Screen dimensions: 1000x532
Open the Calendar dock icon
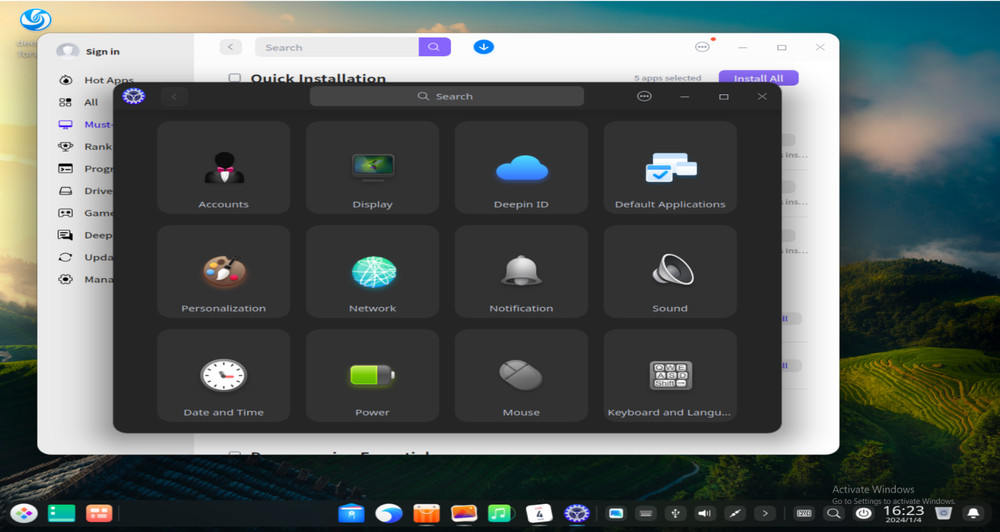pos(539,514)
